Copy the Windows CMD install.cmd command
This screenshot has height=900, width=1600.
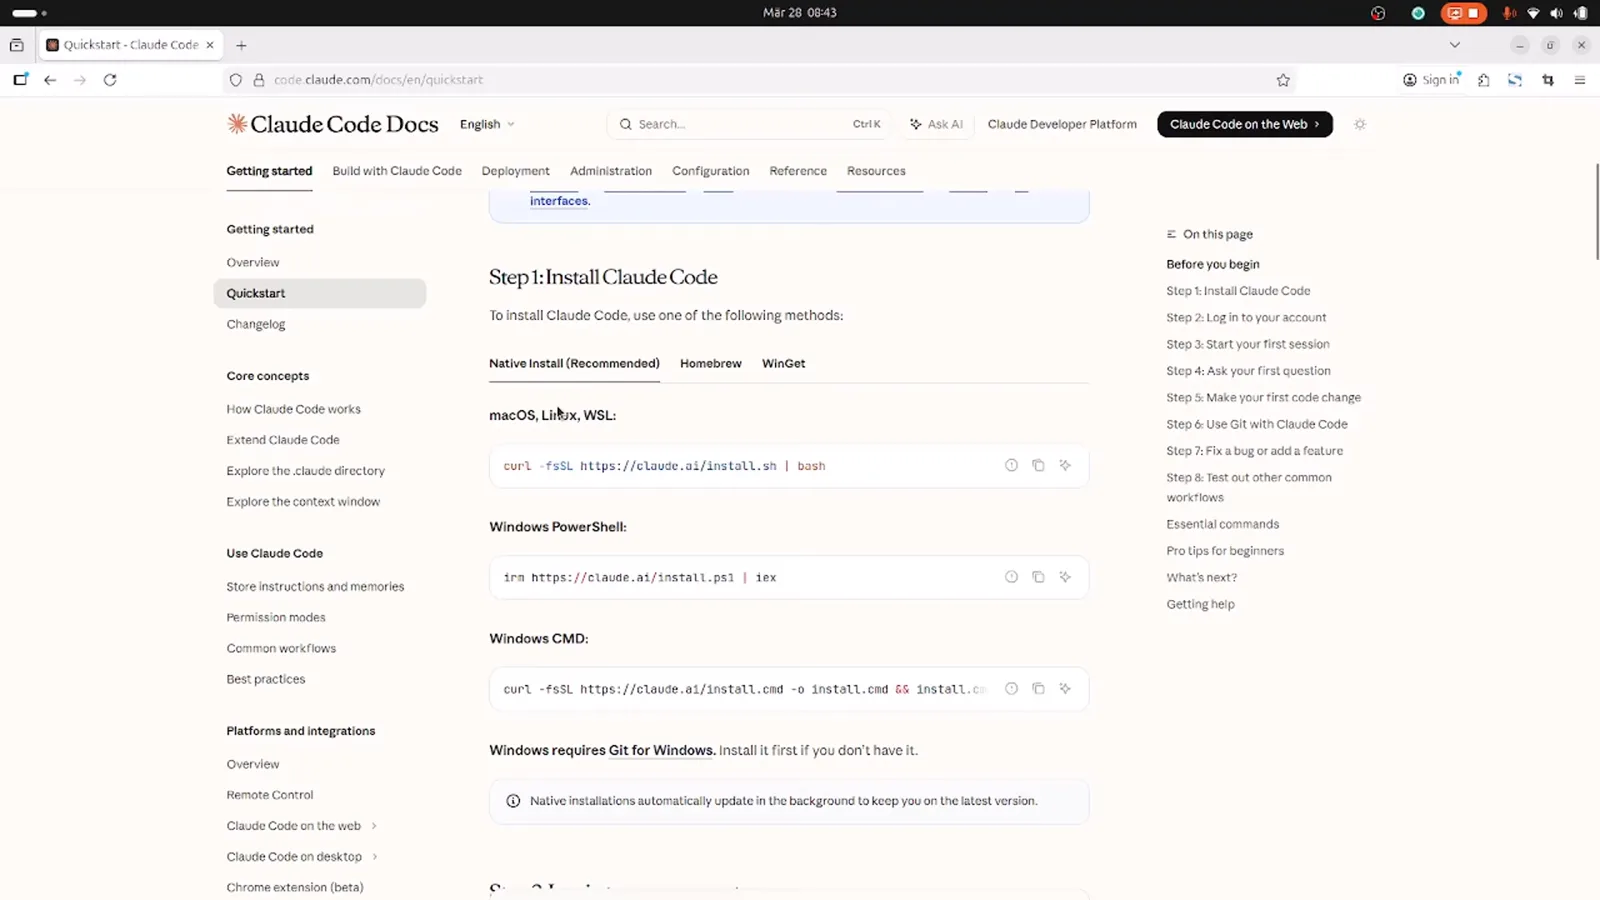[1038, 688]
